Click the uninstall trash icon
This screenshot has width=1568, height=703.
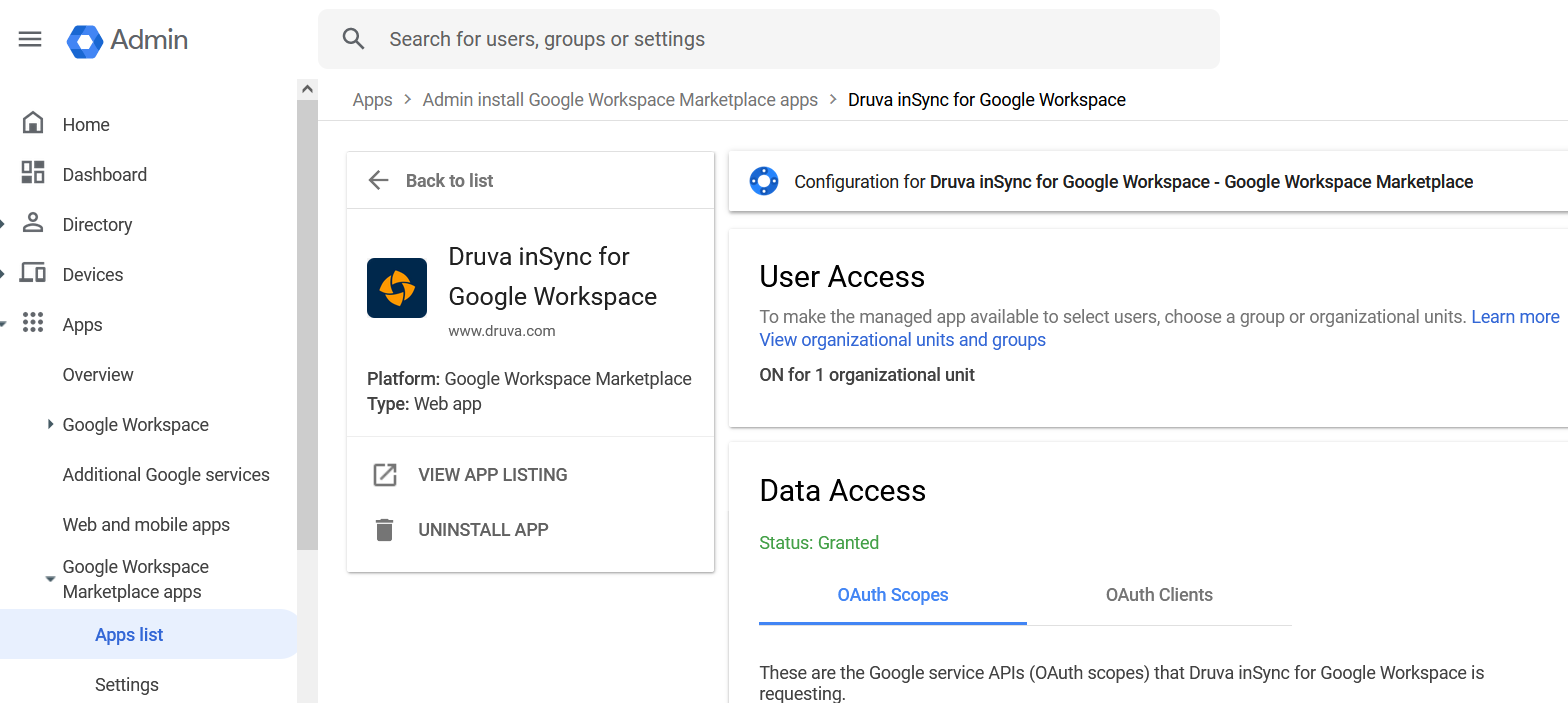click(x=384, y=530)
